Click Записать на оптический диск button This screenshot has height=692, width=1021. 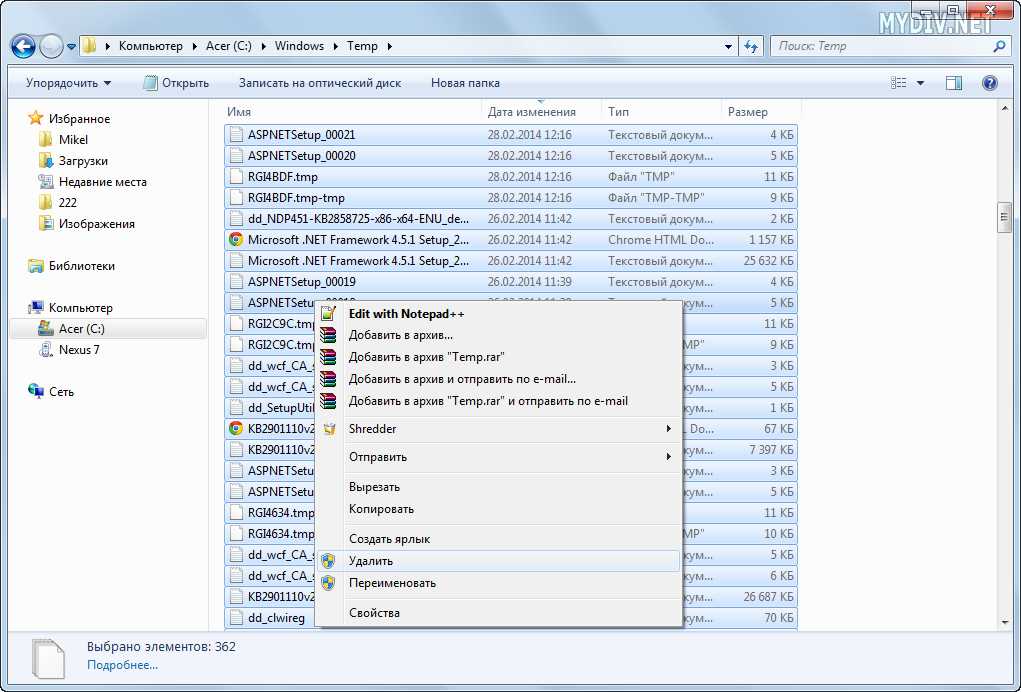point(320,83)
